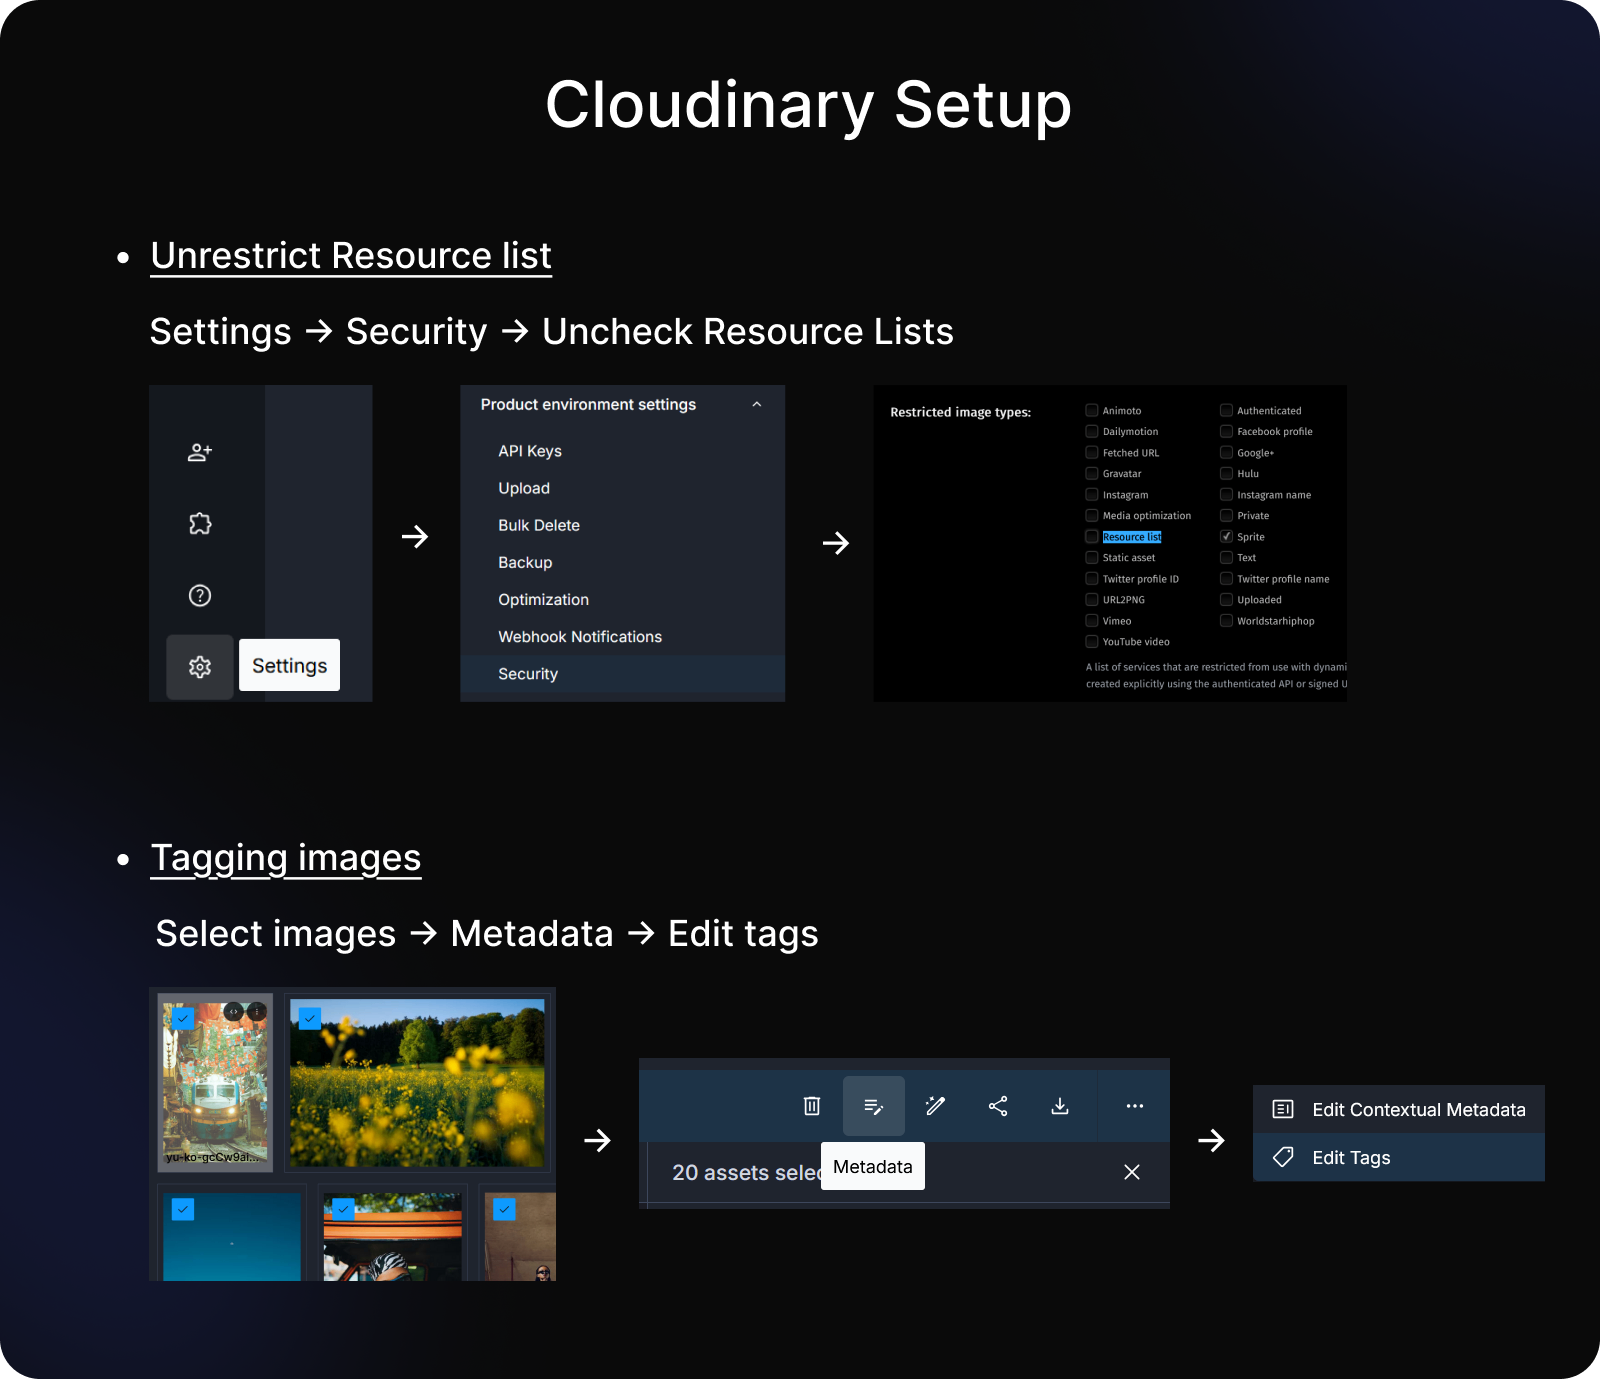The image size is (1600, 1379).
Task: Check the Twitter profile ID checkbox
Action: point(1092,578)
